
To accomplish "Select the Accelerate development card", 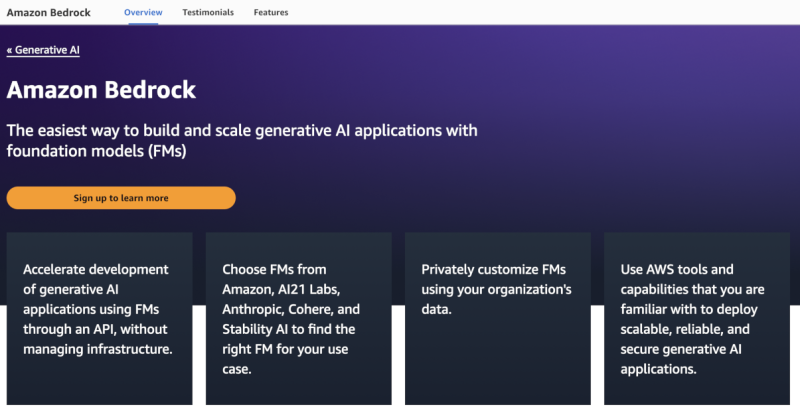I will click(99, 320).
